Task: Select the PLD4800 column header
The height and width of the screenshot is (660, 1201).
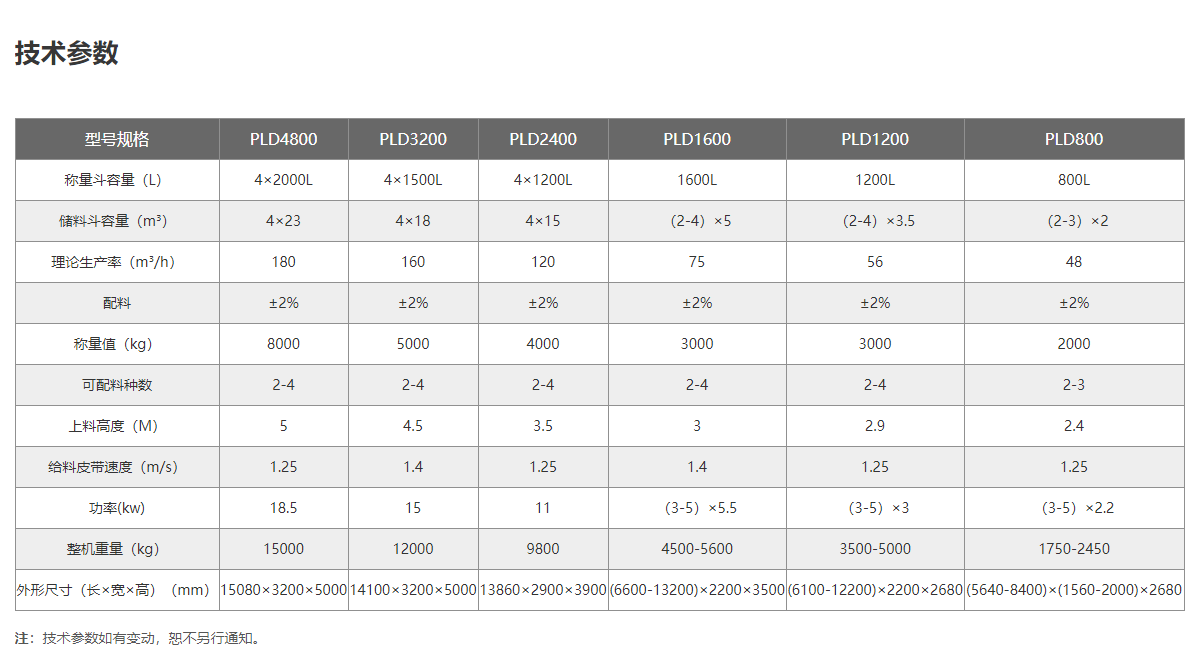Action: (284, 139)
